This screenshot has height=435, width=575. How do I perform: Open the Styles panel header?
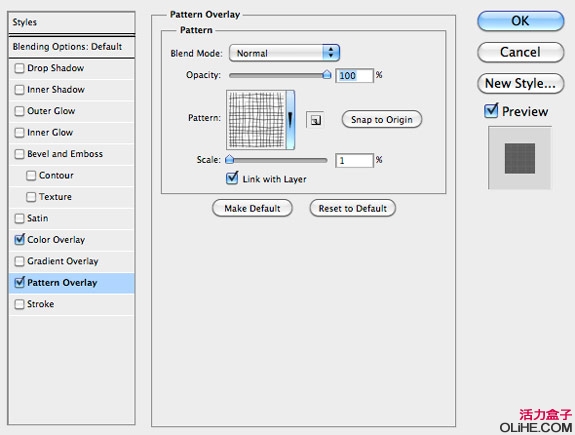(72, 22)
